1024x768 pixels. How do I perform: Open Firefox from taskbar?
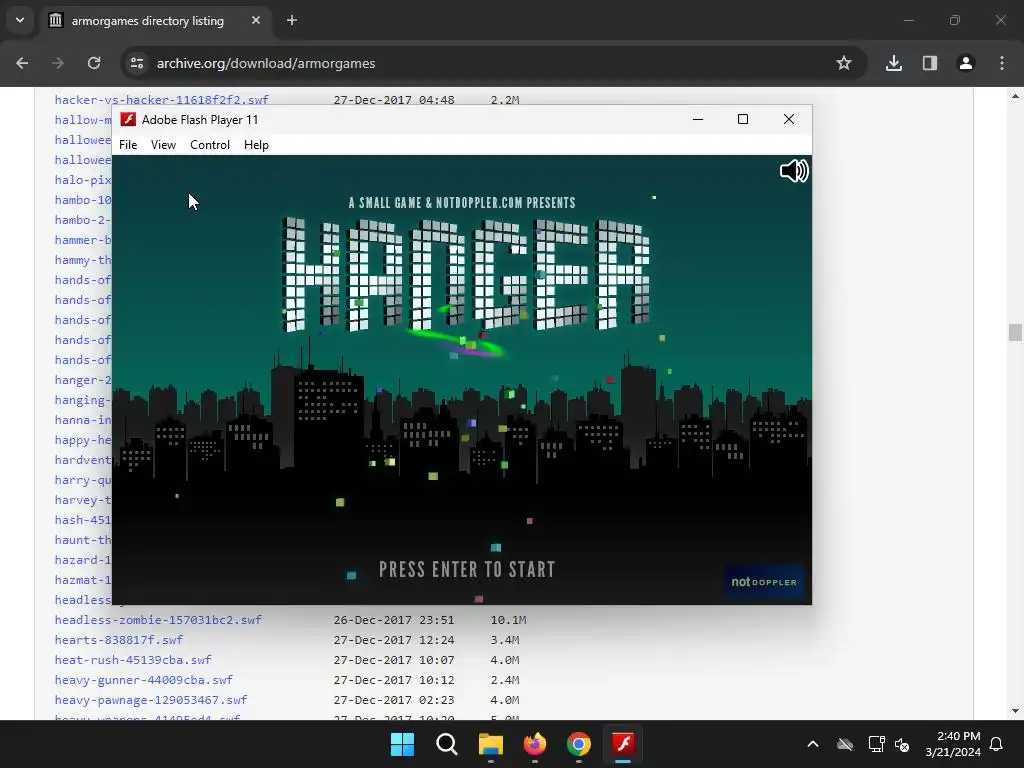click(535, 744)
